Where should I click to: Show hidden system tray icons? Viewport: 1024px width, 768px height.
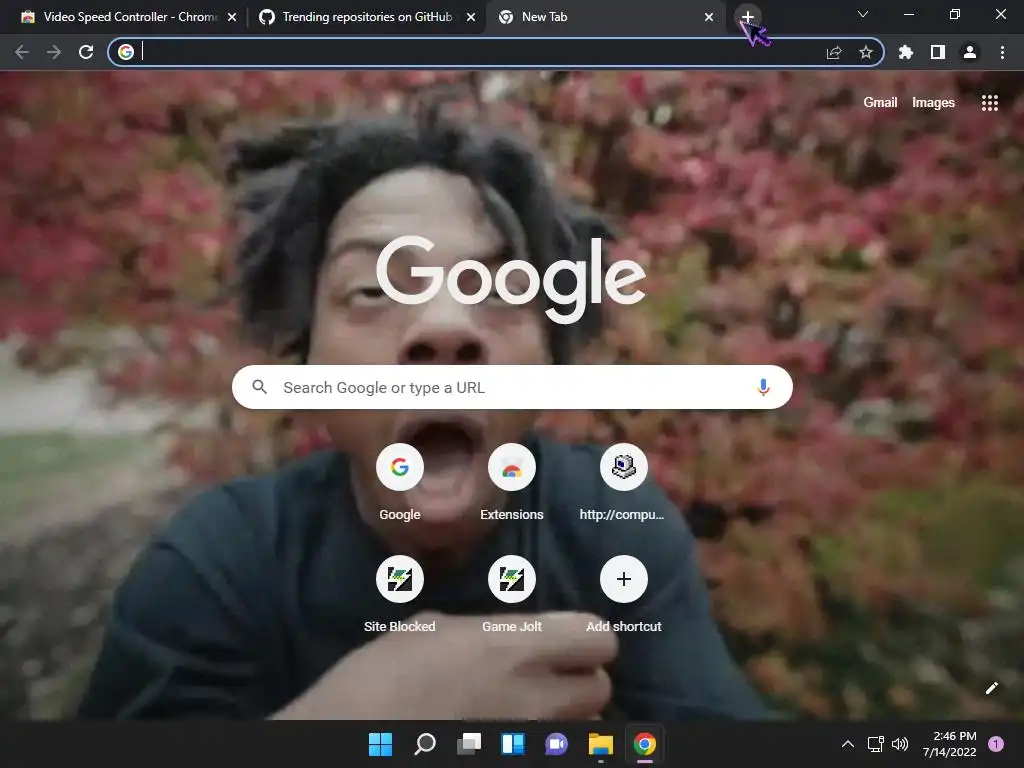[x=848, y=744]
